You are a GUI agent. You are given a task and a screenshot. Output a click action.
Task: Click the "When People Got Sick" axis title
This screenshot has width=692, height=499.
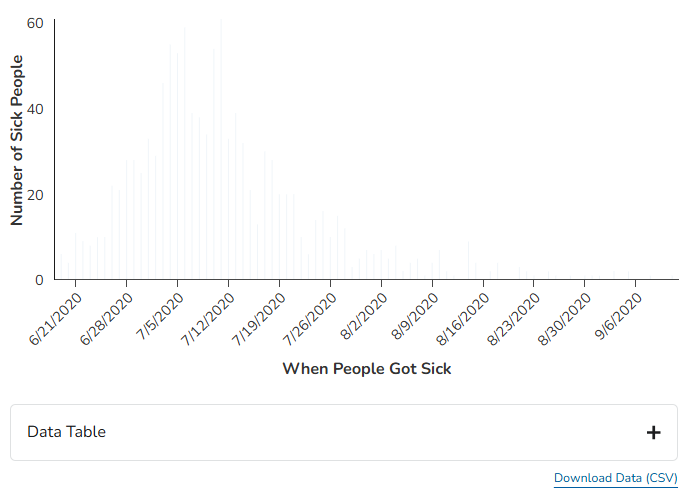[x=367, y=369]
